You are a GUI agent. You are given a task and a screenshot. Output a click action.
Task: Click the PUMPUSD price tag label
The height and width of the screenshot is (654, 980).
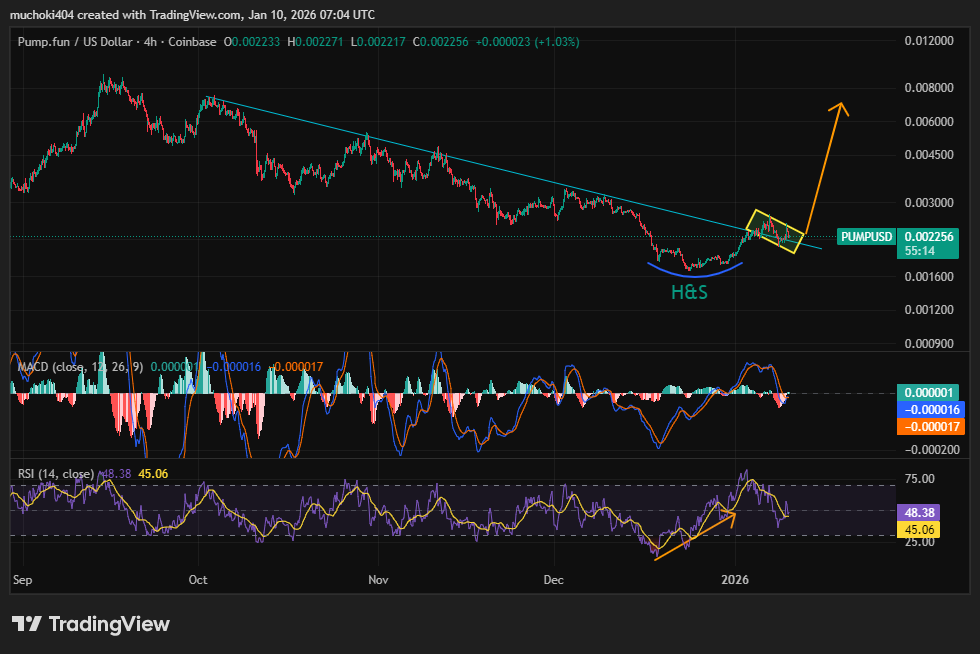click(866, 237)
